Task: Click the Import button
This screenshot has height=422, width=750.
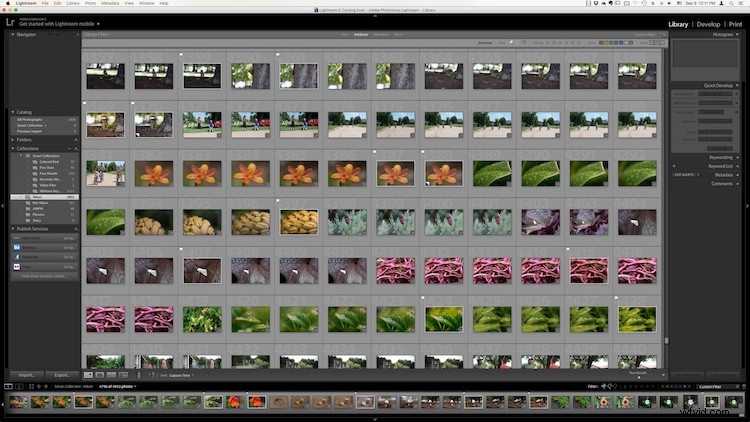Action: pyautogui.click(x=27, y=375)
